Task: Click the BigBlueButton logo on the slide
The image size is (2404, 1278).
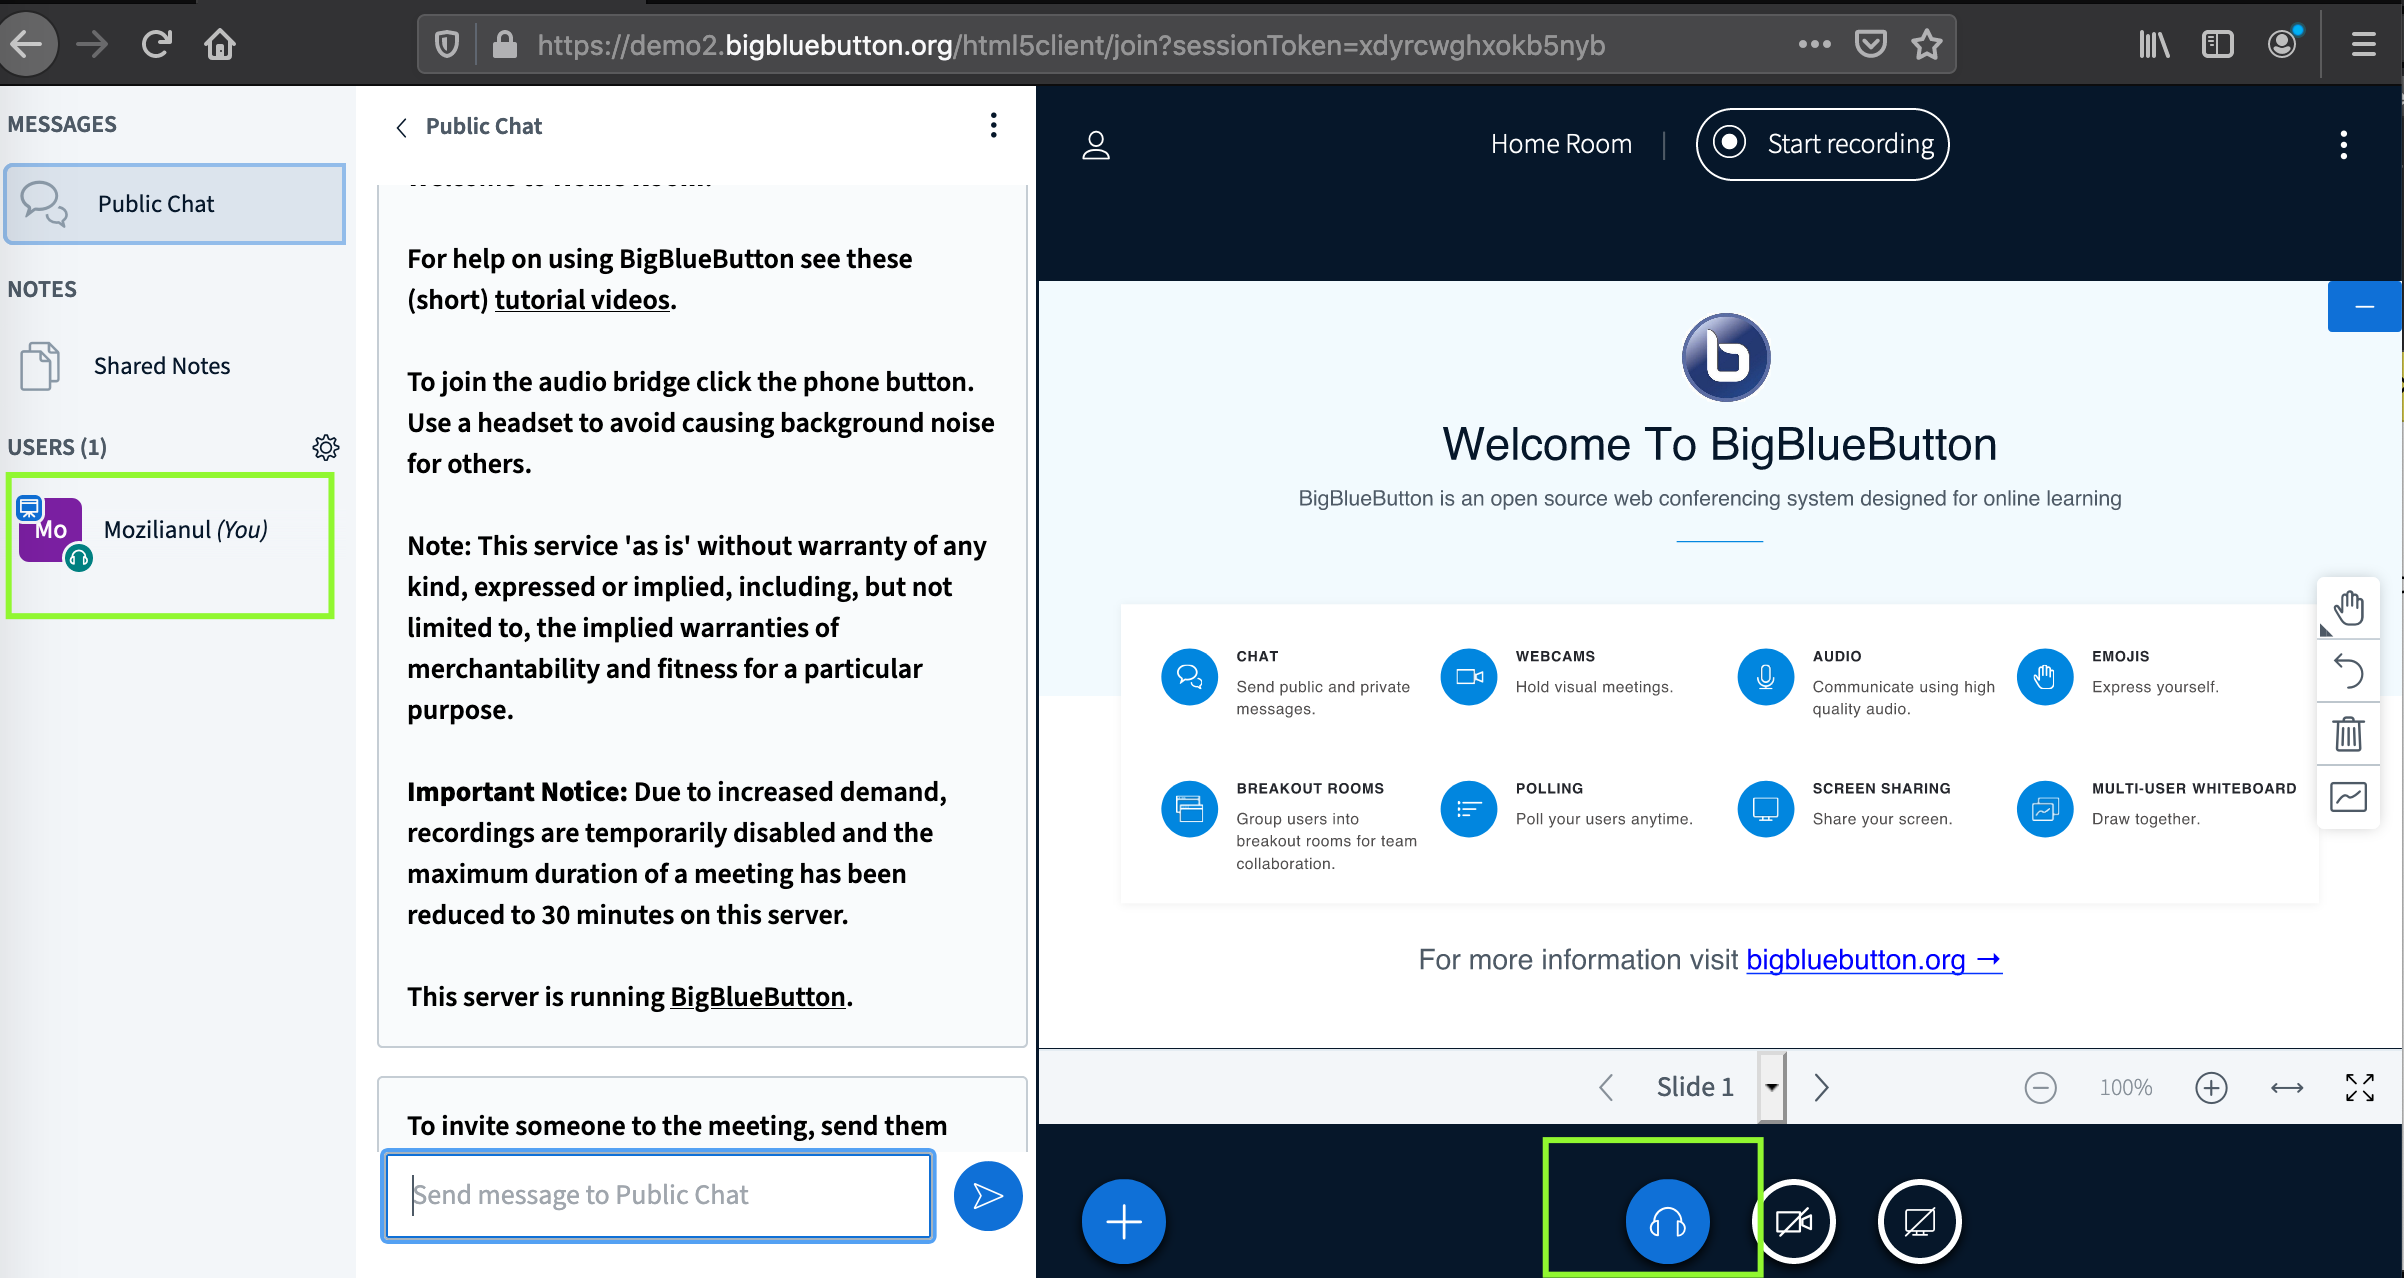Action: (x=1726, y=357)
